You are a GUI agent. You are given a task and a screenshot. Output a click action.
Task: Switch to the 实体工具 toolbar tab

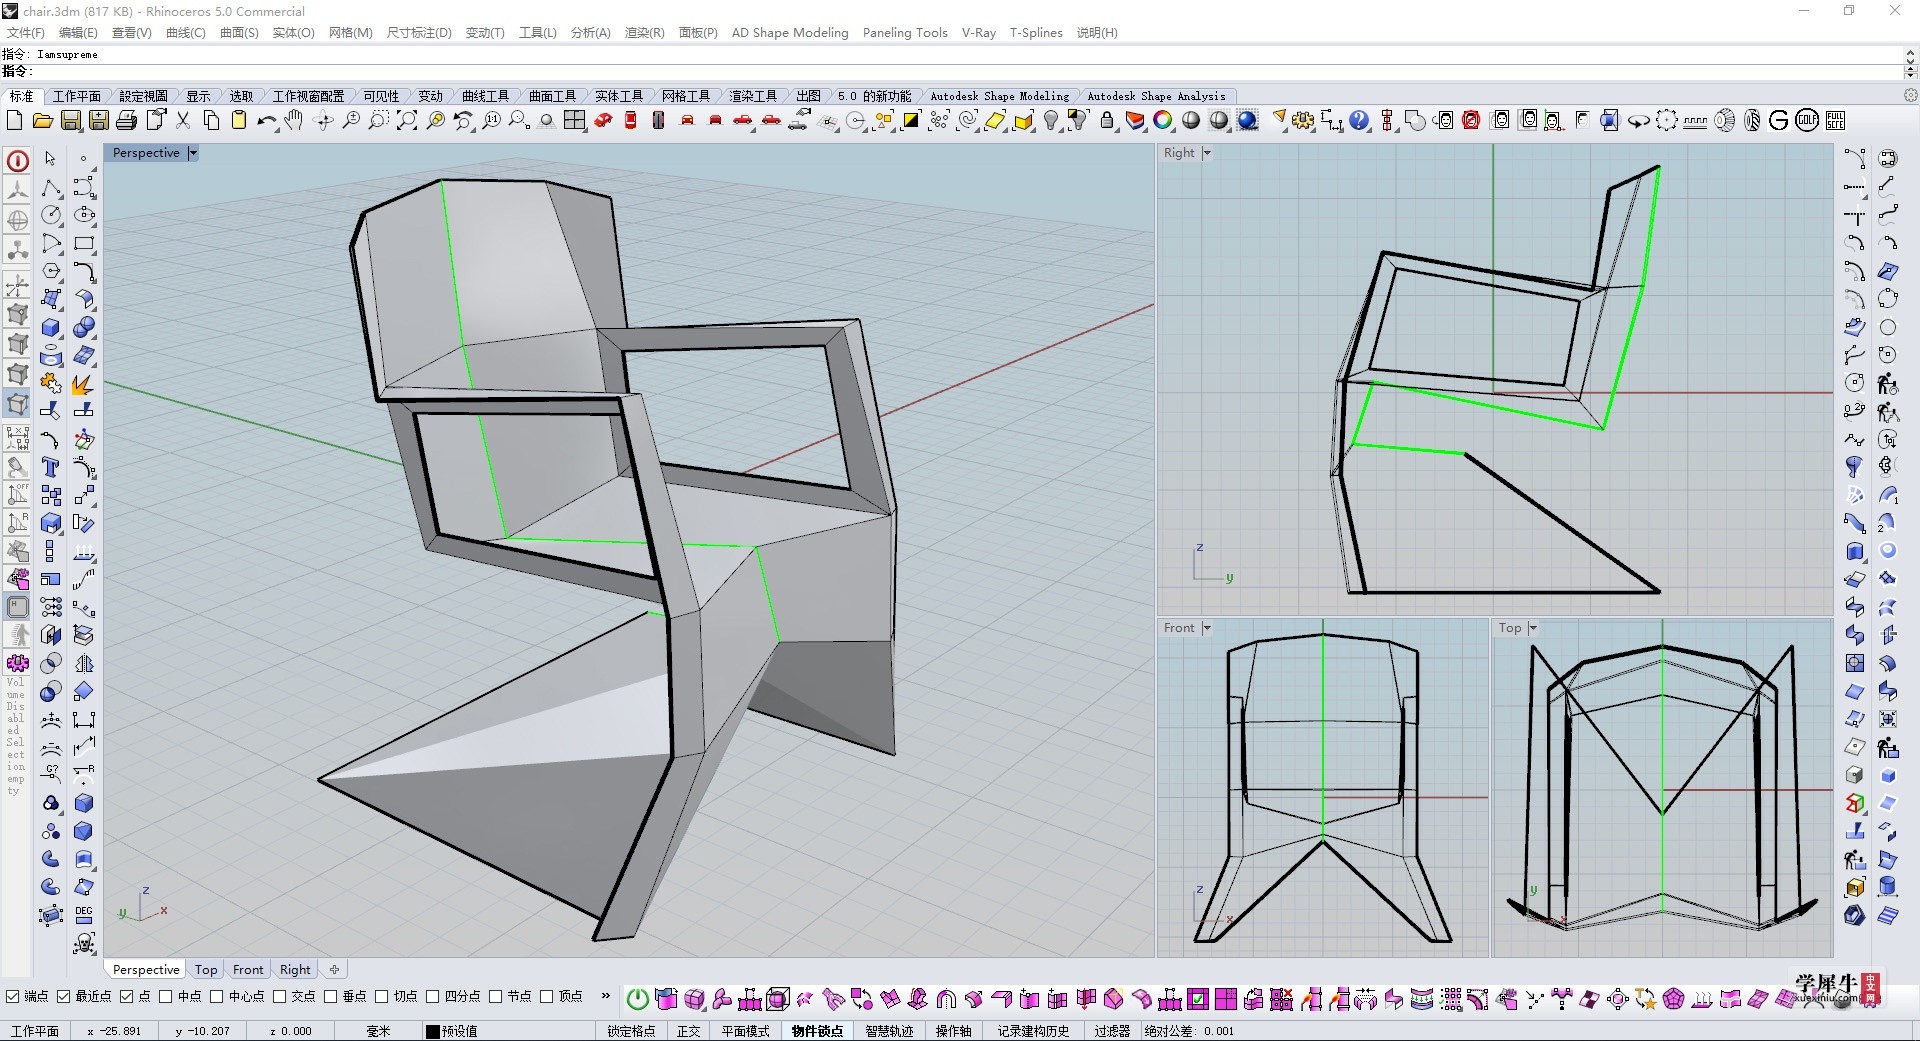[x=619, y=96]
